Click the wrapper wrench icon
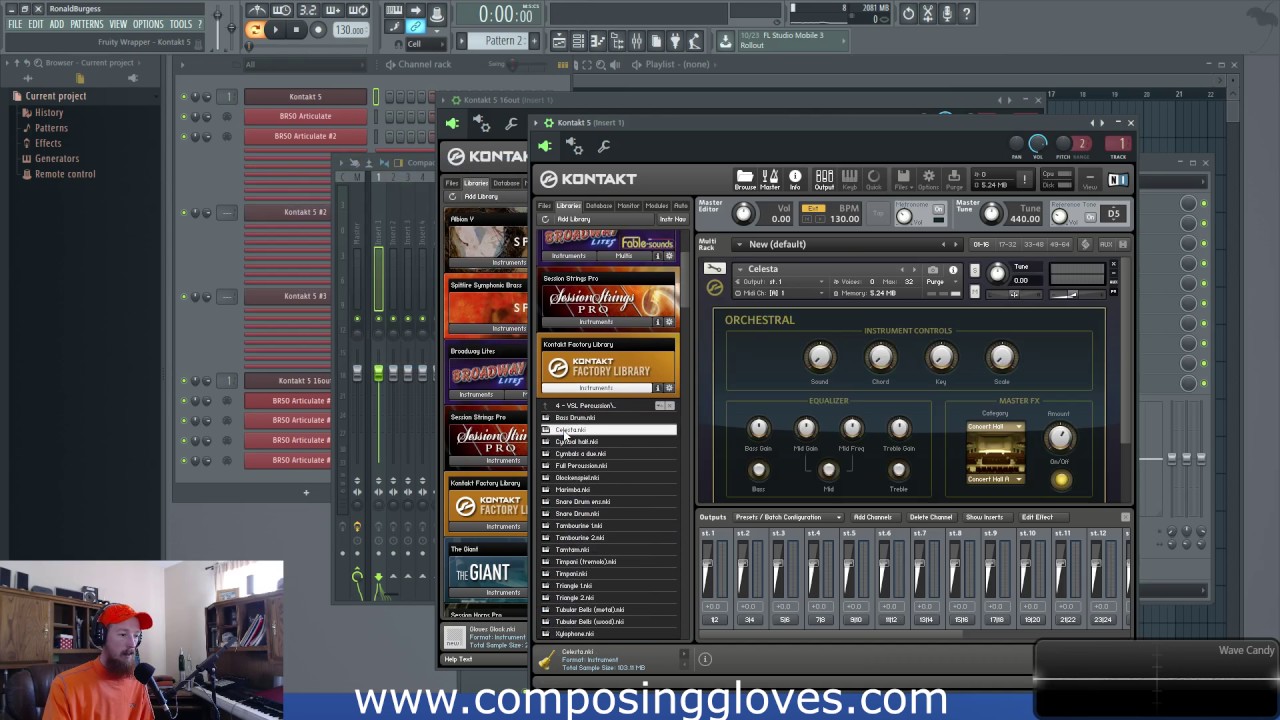 tap(604, 147)
